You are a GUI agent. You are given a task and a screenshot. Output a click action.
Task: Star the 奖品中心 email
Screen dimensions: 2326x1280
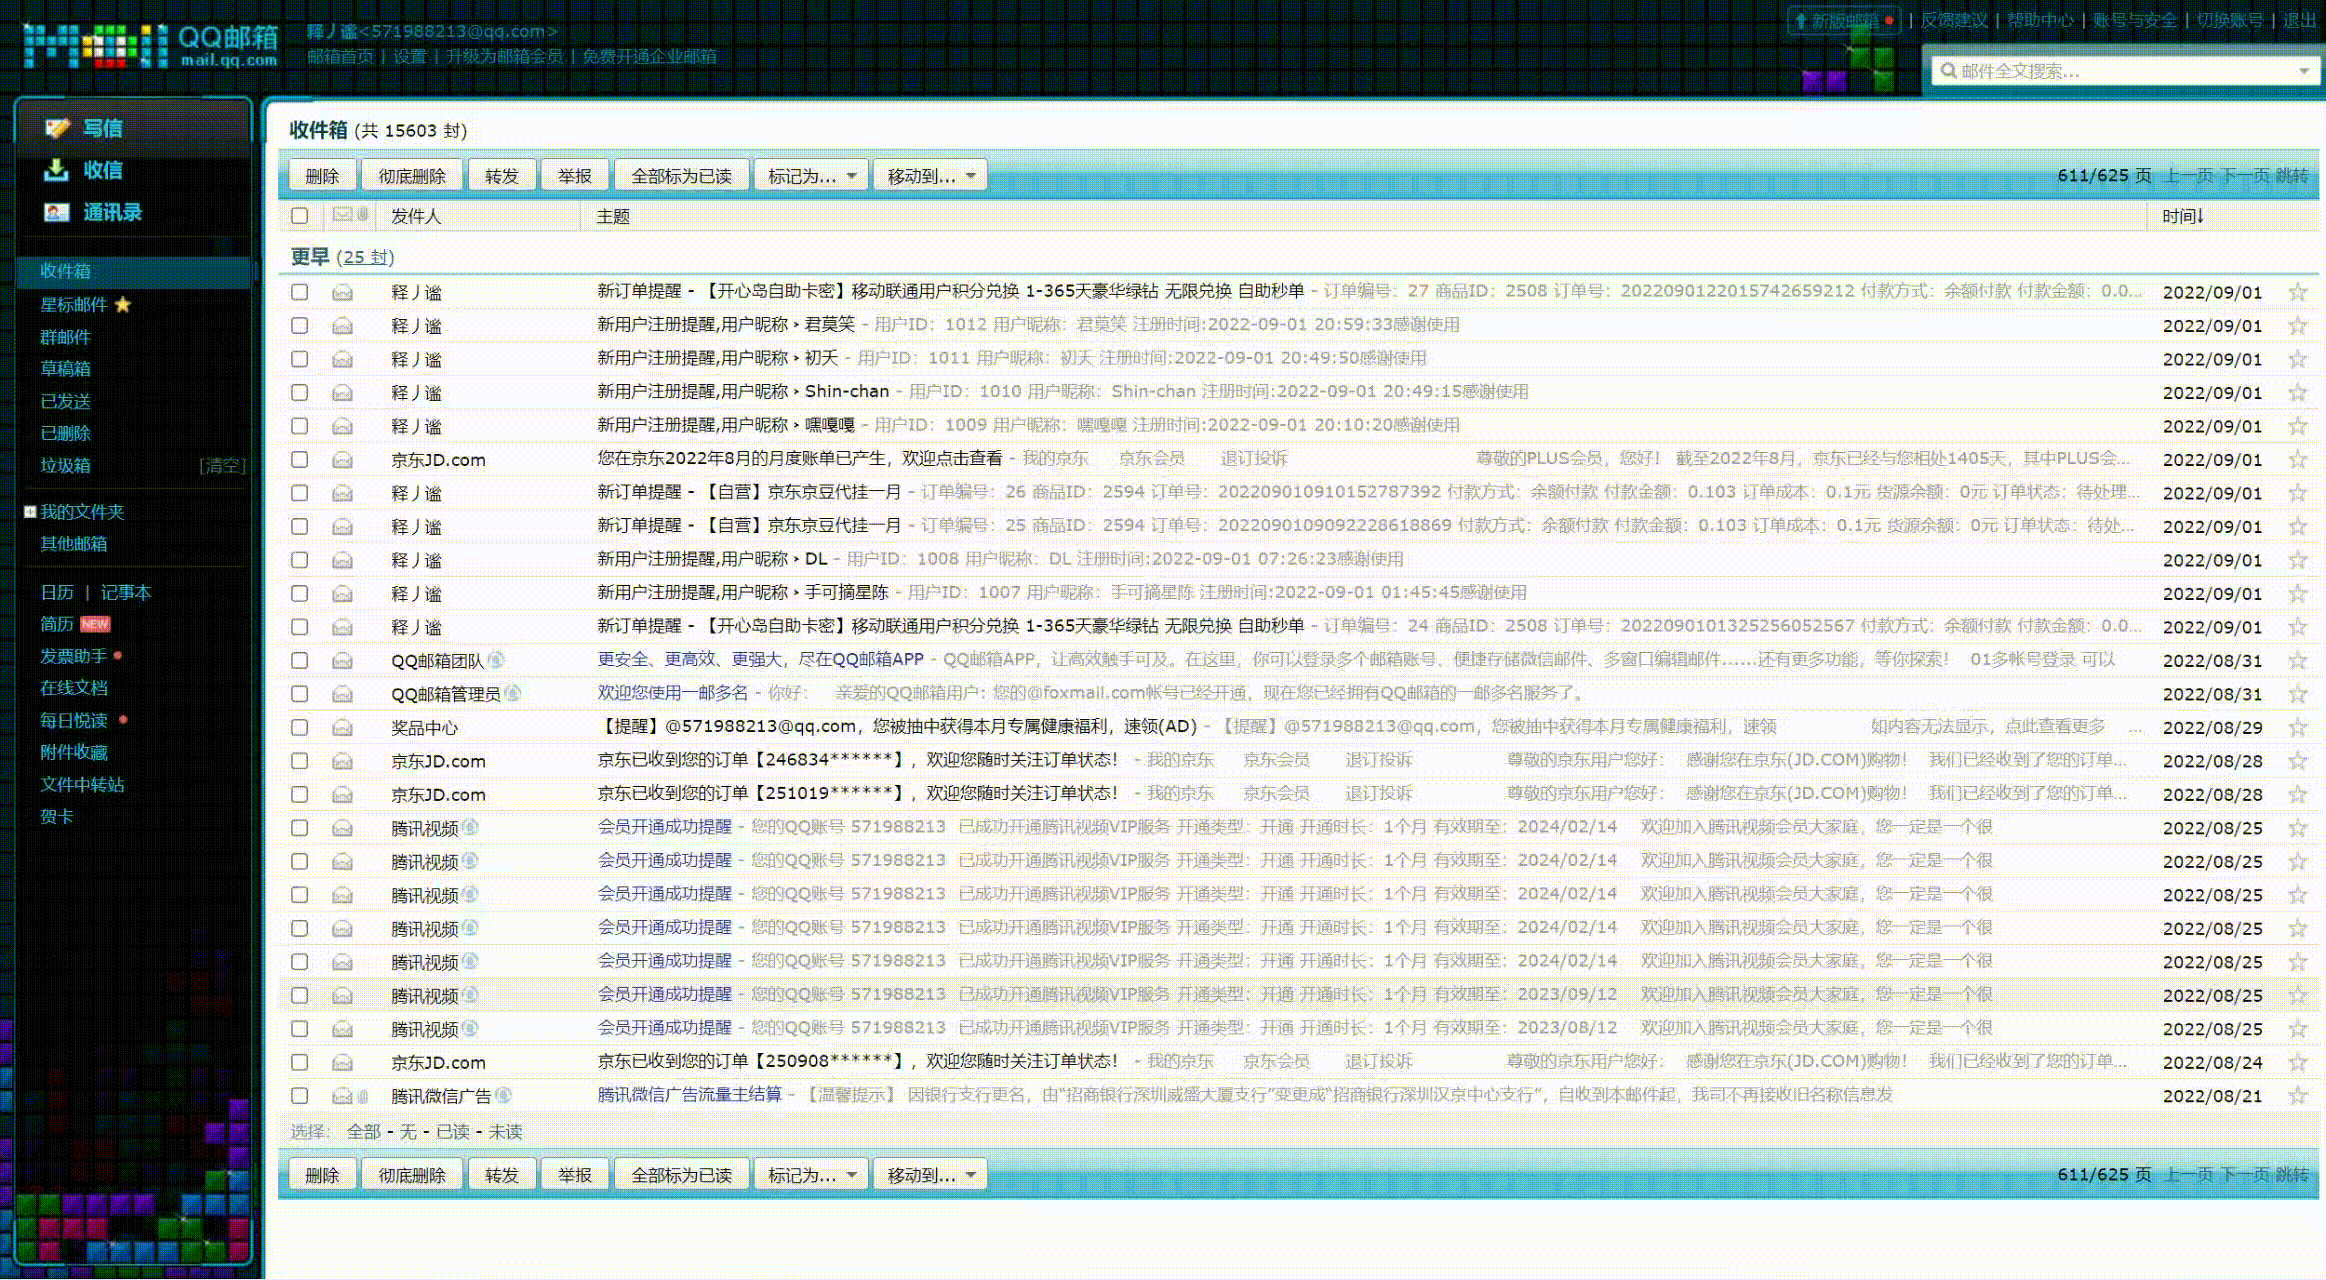pos(2298,728)
